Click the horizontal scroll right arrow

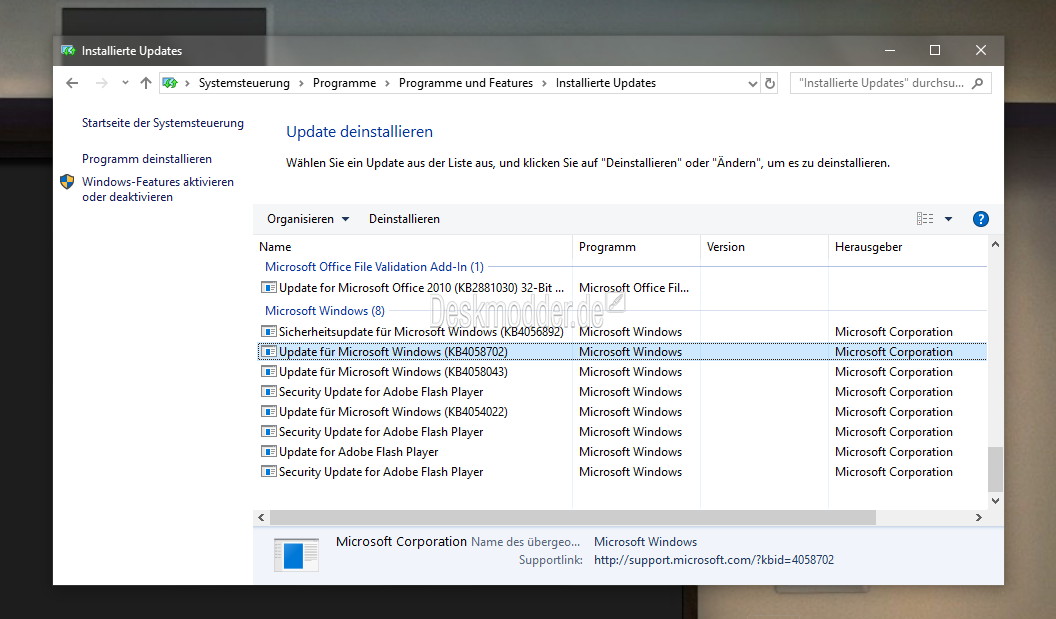pyautogui.click(x=979, y=517)
